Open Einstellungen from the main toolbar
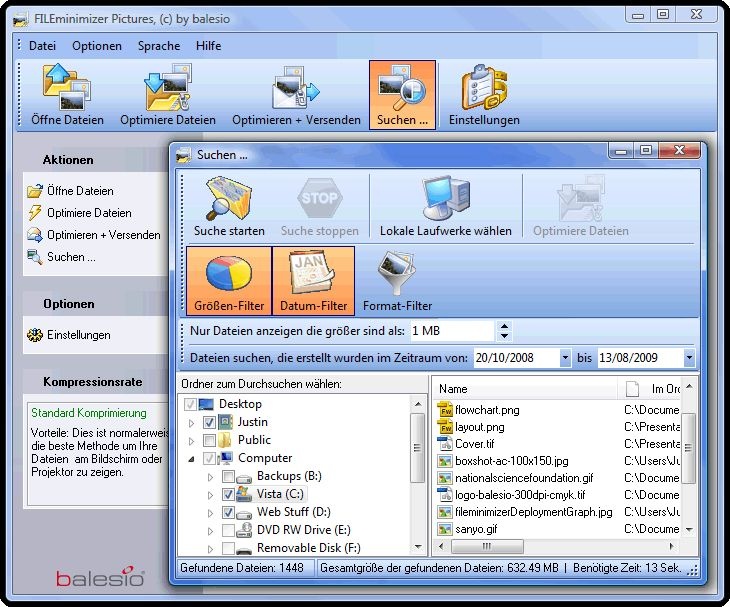 [484, 88]
